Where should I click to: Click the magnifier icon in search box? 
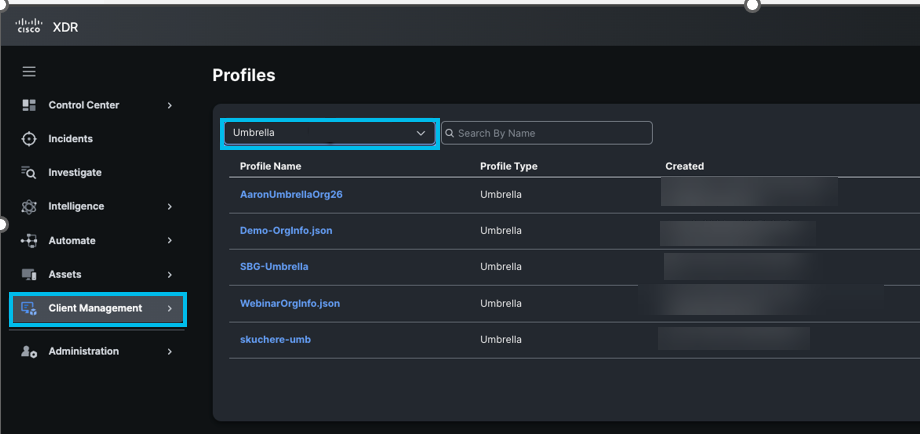pos(449,133)
